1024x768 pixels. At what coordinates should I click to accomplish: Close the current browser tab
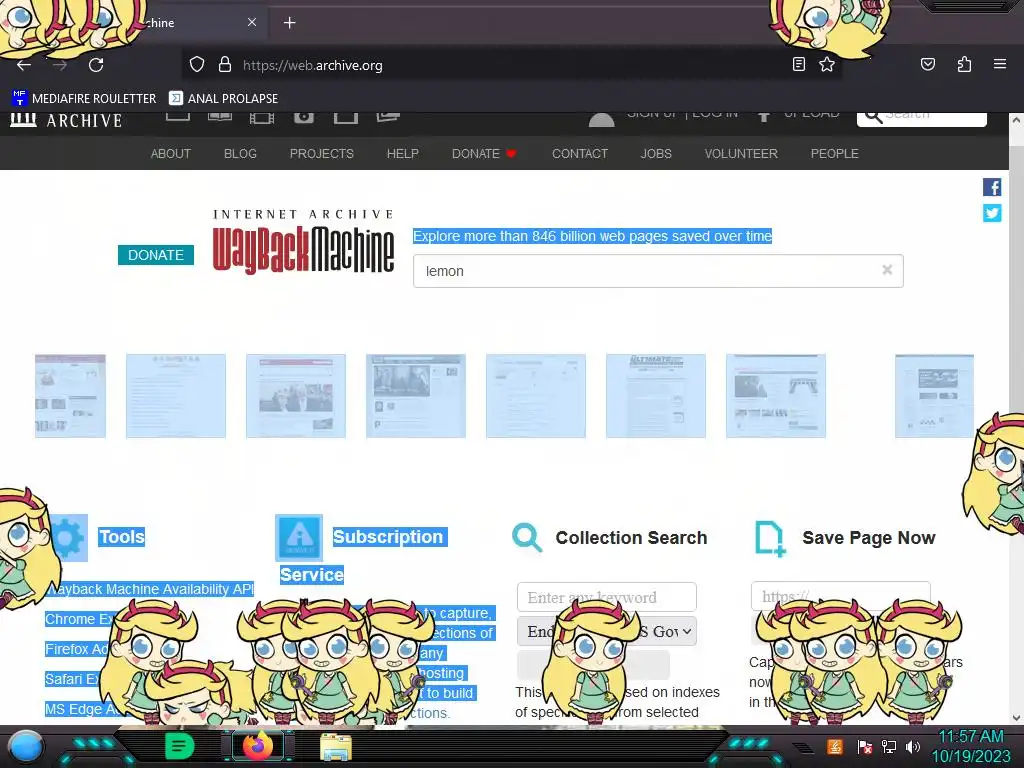251,22
